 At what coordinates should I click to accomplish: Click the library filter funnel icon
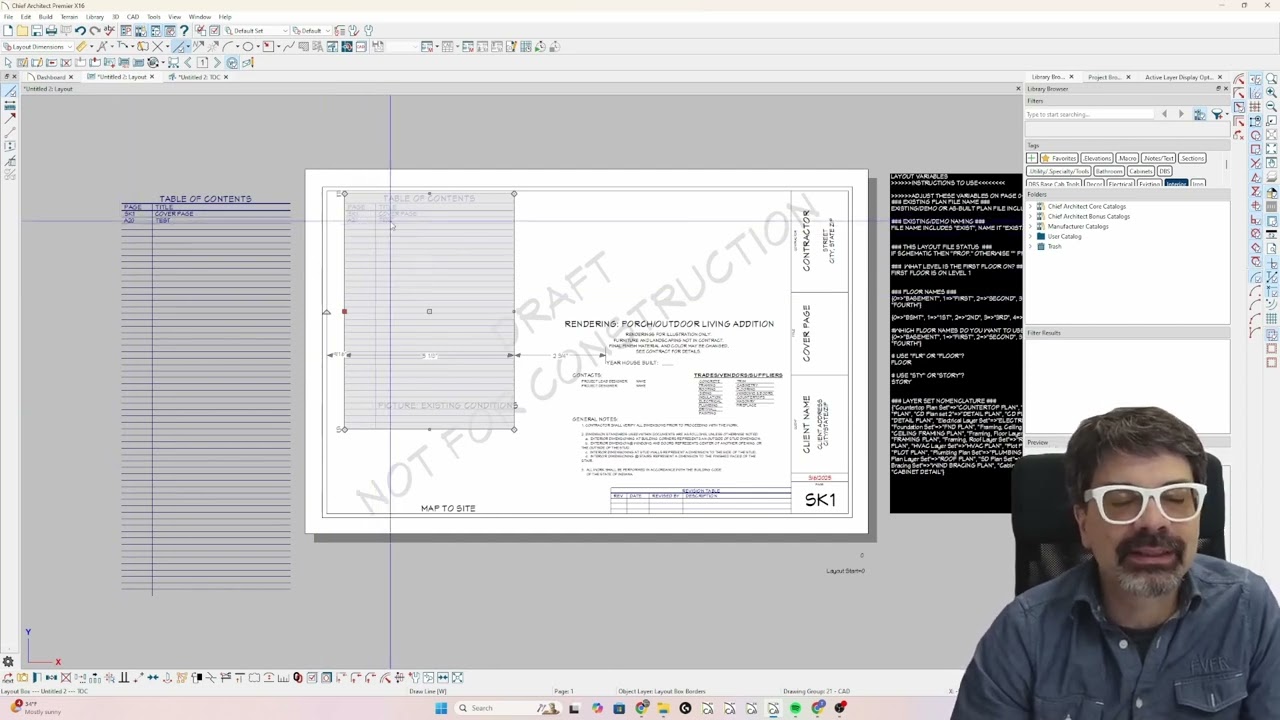(1216, 114)
